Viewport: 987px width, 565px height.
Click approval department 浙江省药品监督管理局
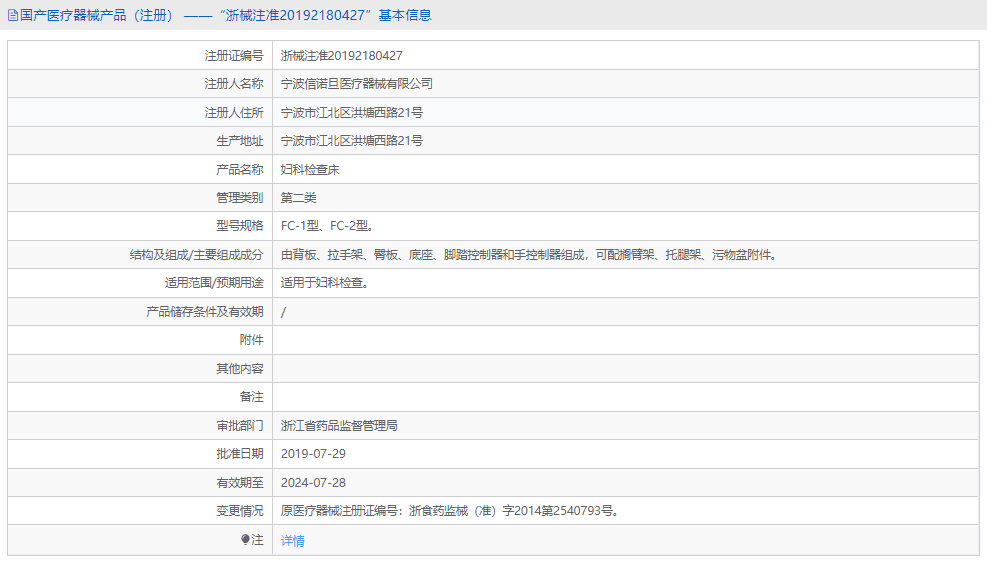[x=339, y=425]
